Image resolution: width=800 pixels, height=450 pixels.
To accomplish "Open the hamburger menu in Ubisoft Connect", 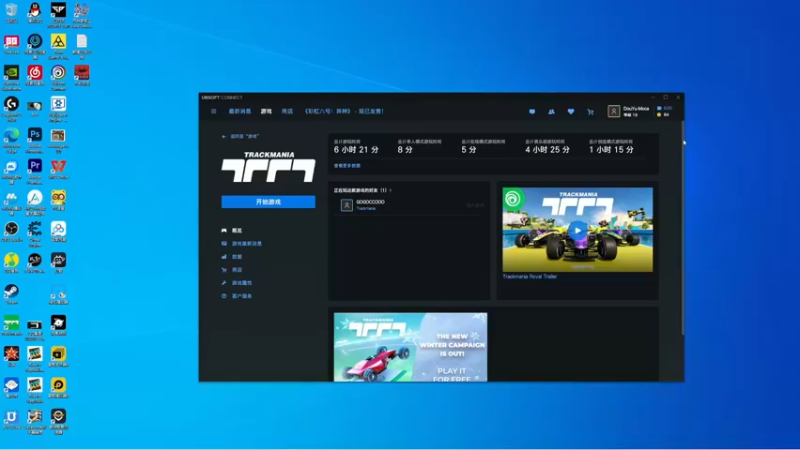I will 214,111.
